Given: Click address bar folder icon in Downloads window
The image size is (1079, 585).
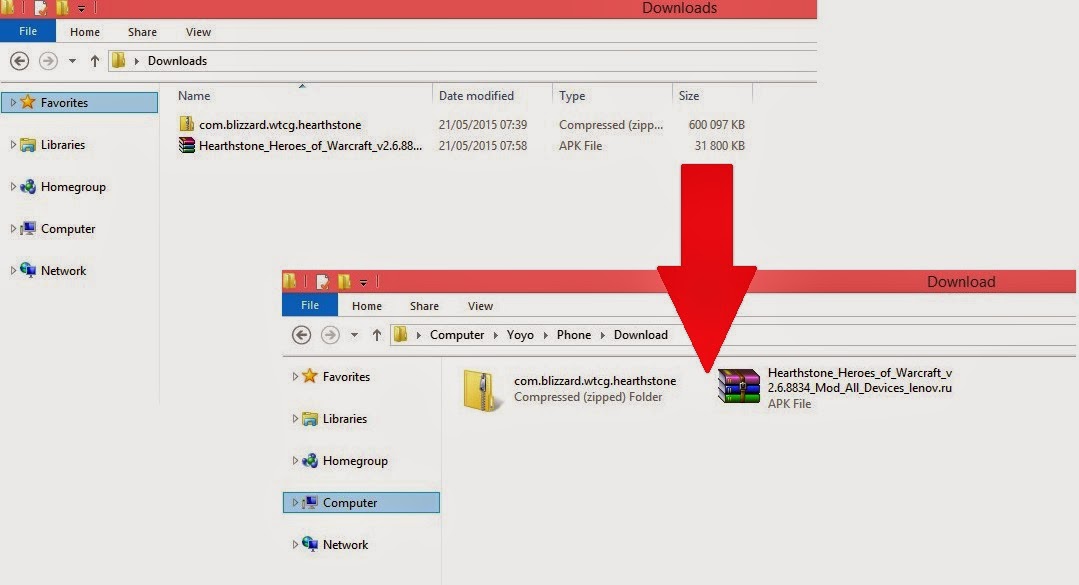Looking at the screenshot, I should (118, 61).
